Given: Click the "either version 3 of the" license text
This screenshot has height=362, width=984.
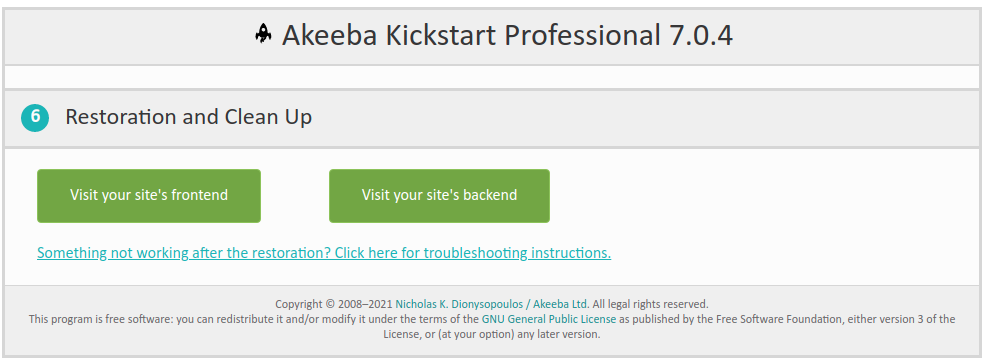Looking at the screenshot, I should point(901,319).
